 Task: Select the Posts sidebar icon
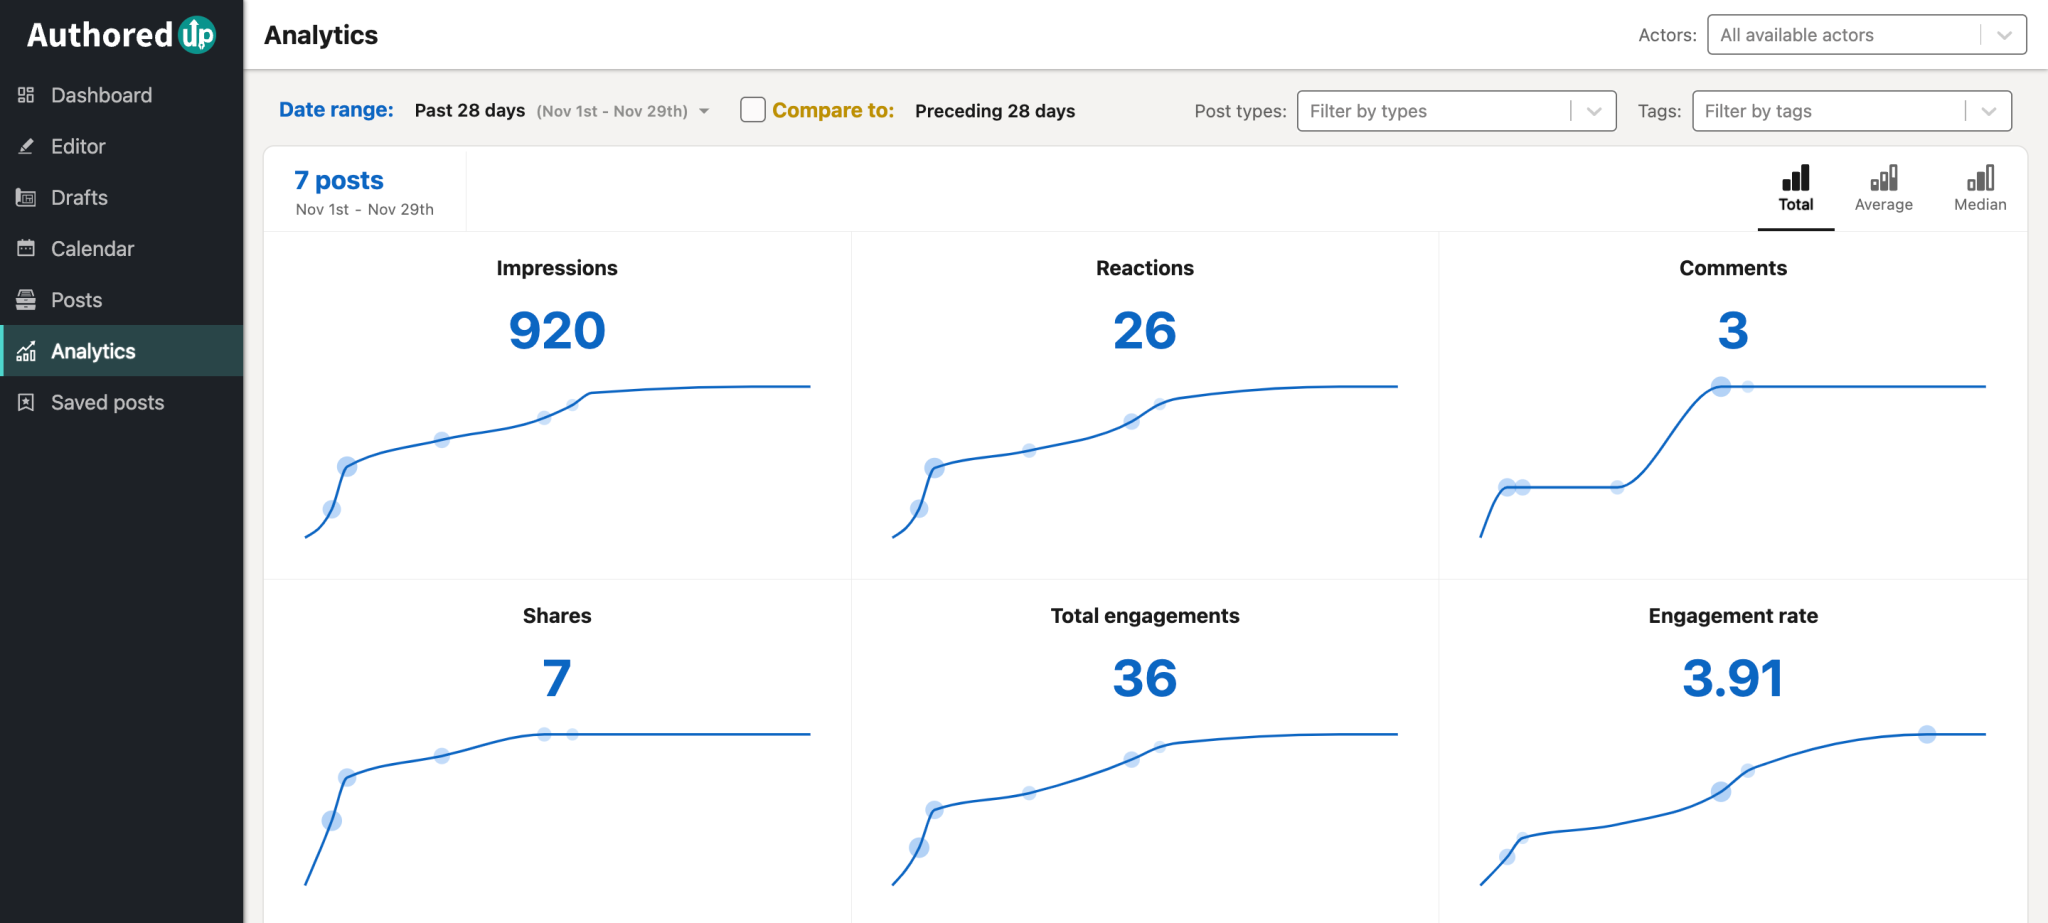(x=28, y=299)
